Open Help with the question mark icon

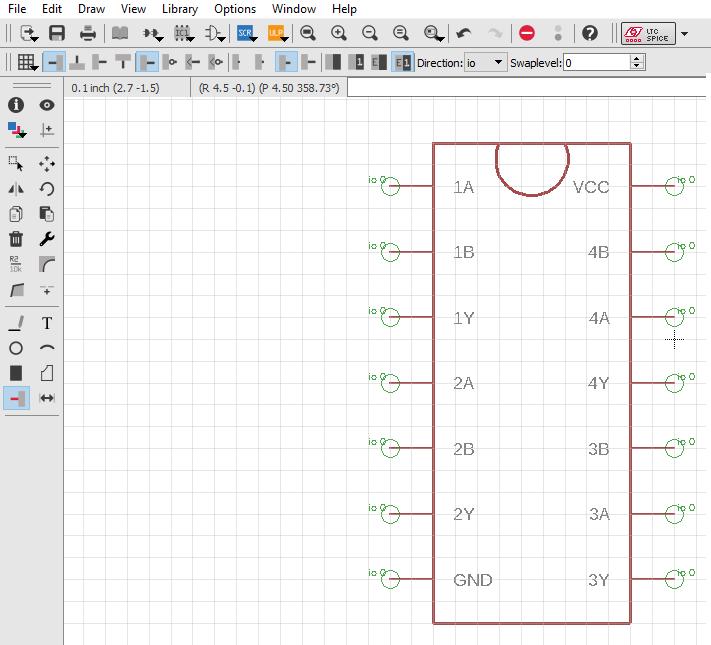[589, 33]
